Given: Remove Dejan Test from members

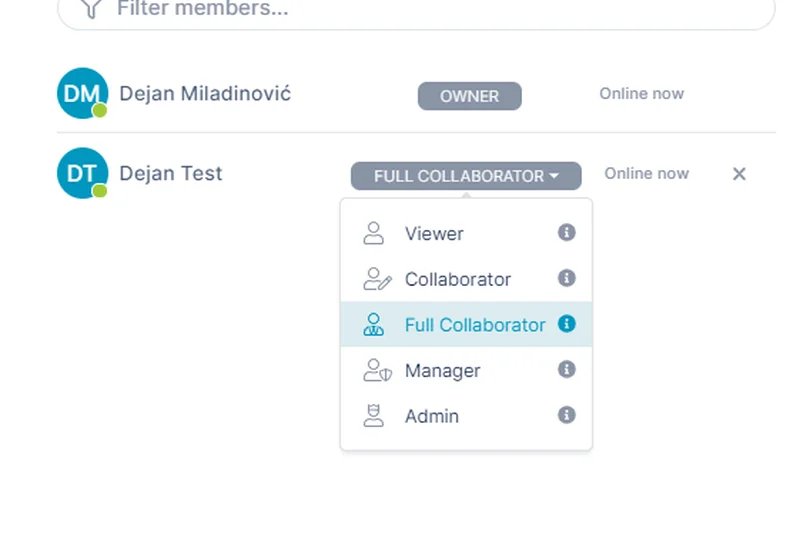Looking at the screenshot, I should click(x=739, y=174).
